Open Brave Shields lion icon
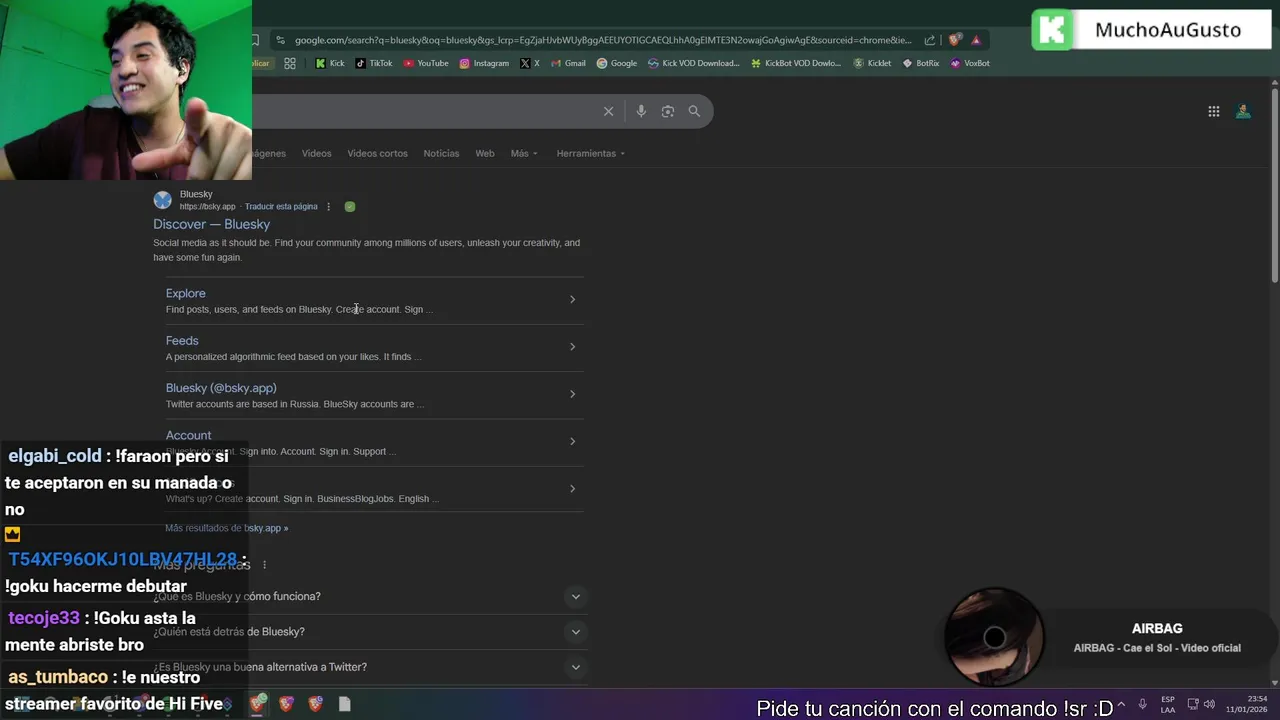This screenshot has width=1280, height=720. (x=955, y=40)
